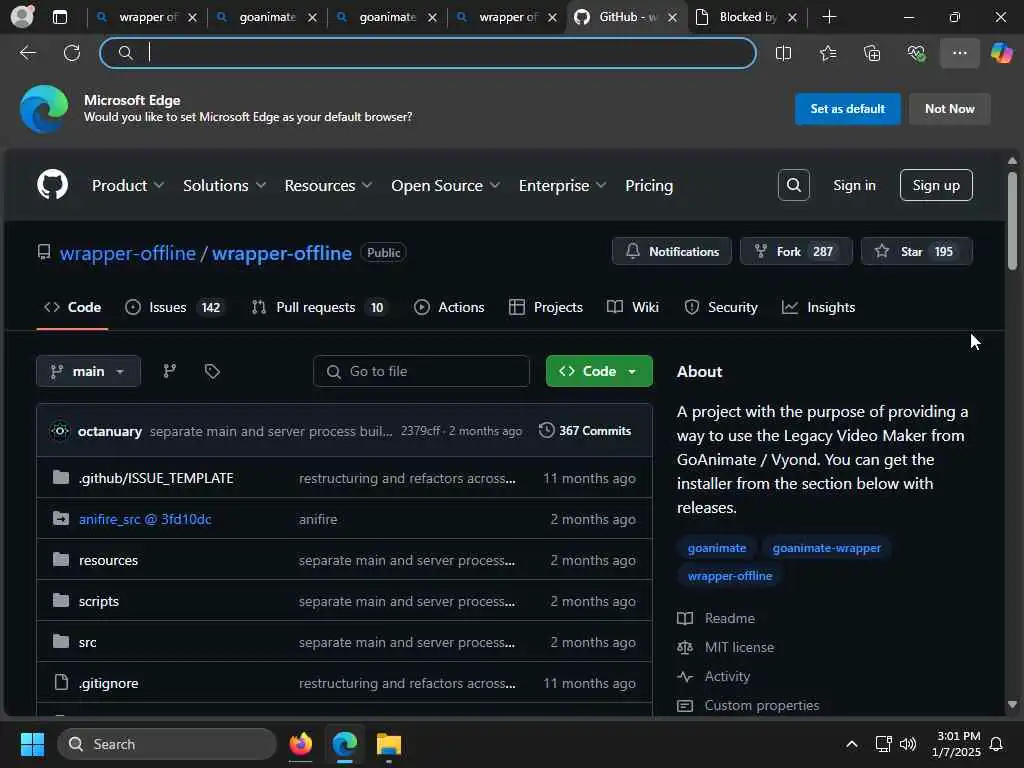
Task: Open the Activity link in About
Action: 727,676
